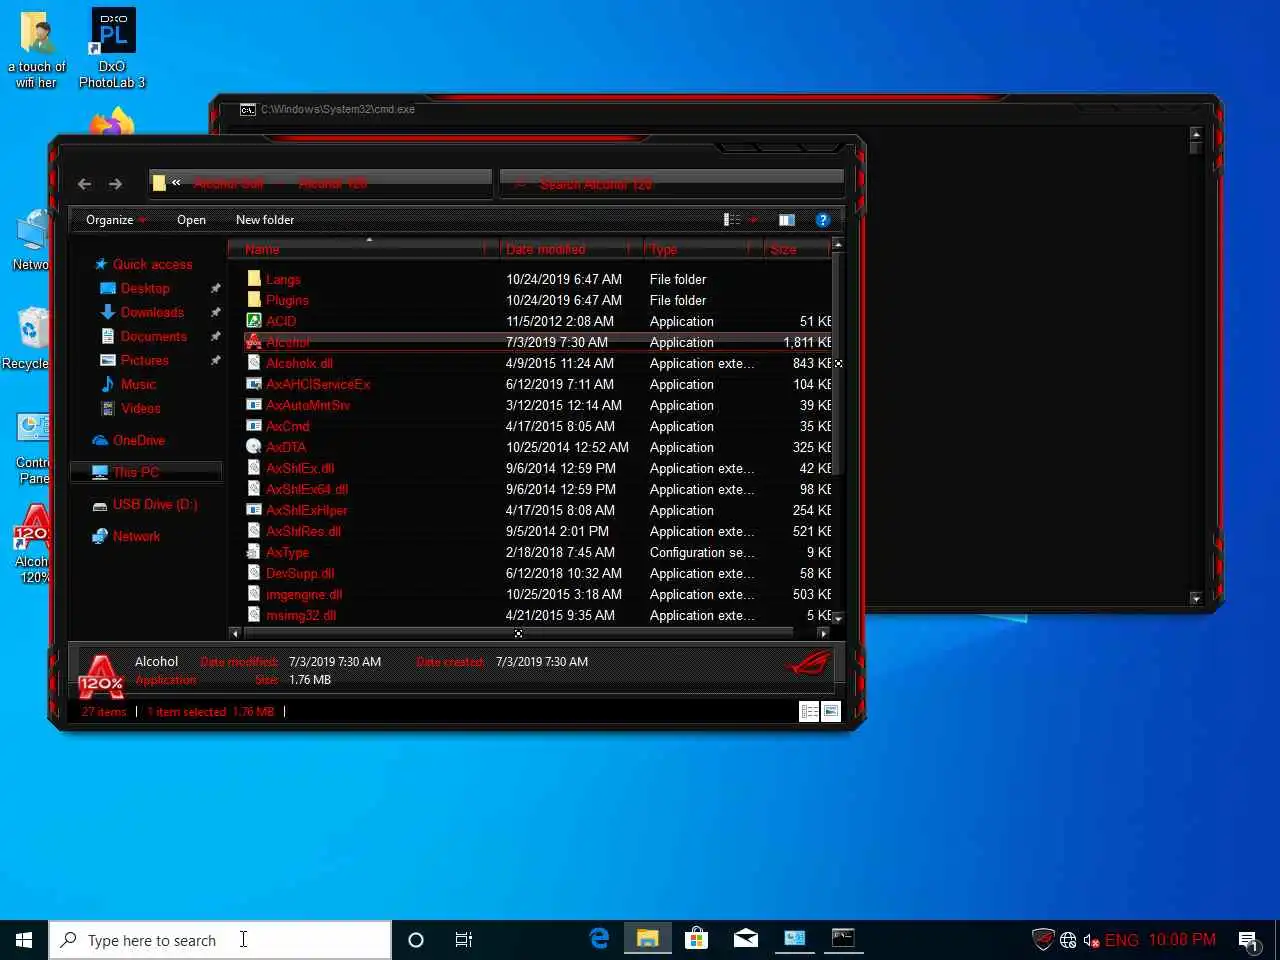The height and width of the screenshot is (960, 1280).
Task: Select the AxShlEx64.dll file name
Action: 307,489
